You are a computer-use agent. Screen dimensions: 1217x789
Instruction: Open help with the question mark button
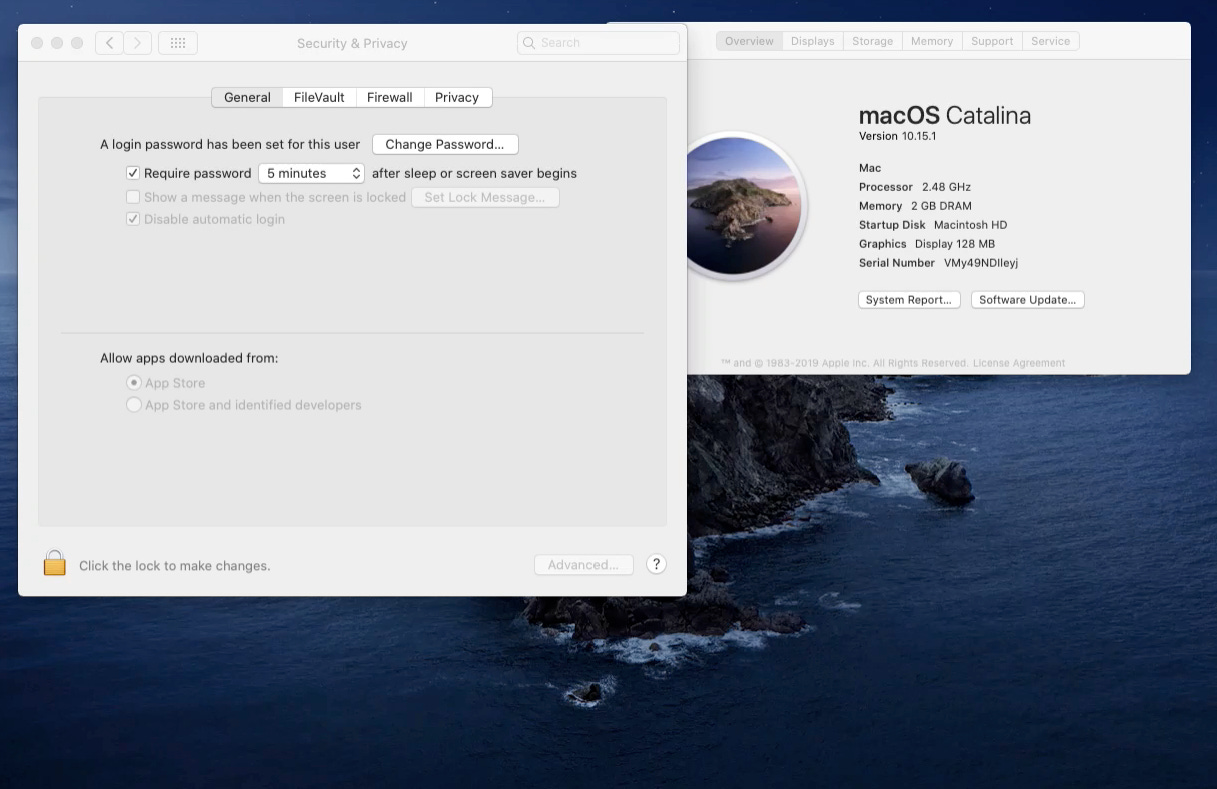[656, 564]
